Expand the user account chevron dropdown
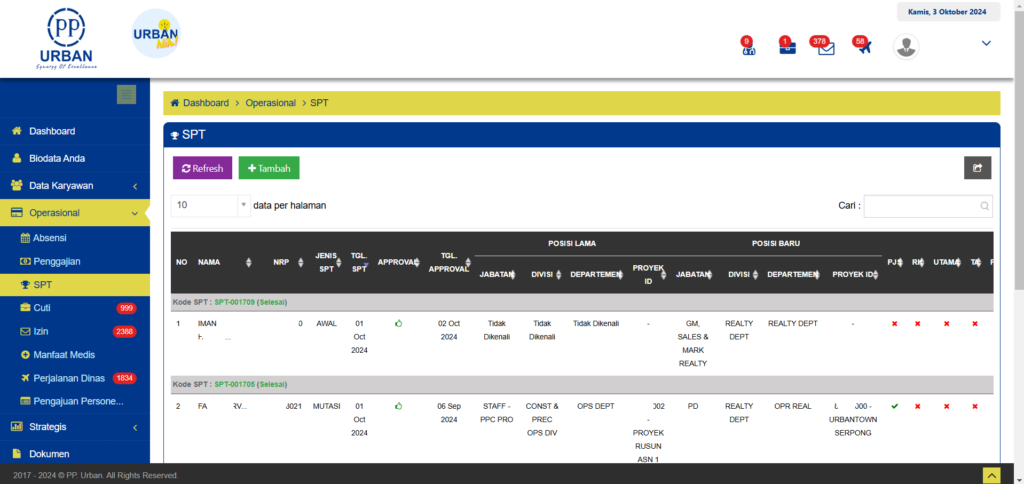 click(986, 43)
